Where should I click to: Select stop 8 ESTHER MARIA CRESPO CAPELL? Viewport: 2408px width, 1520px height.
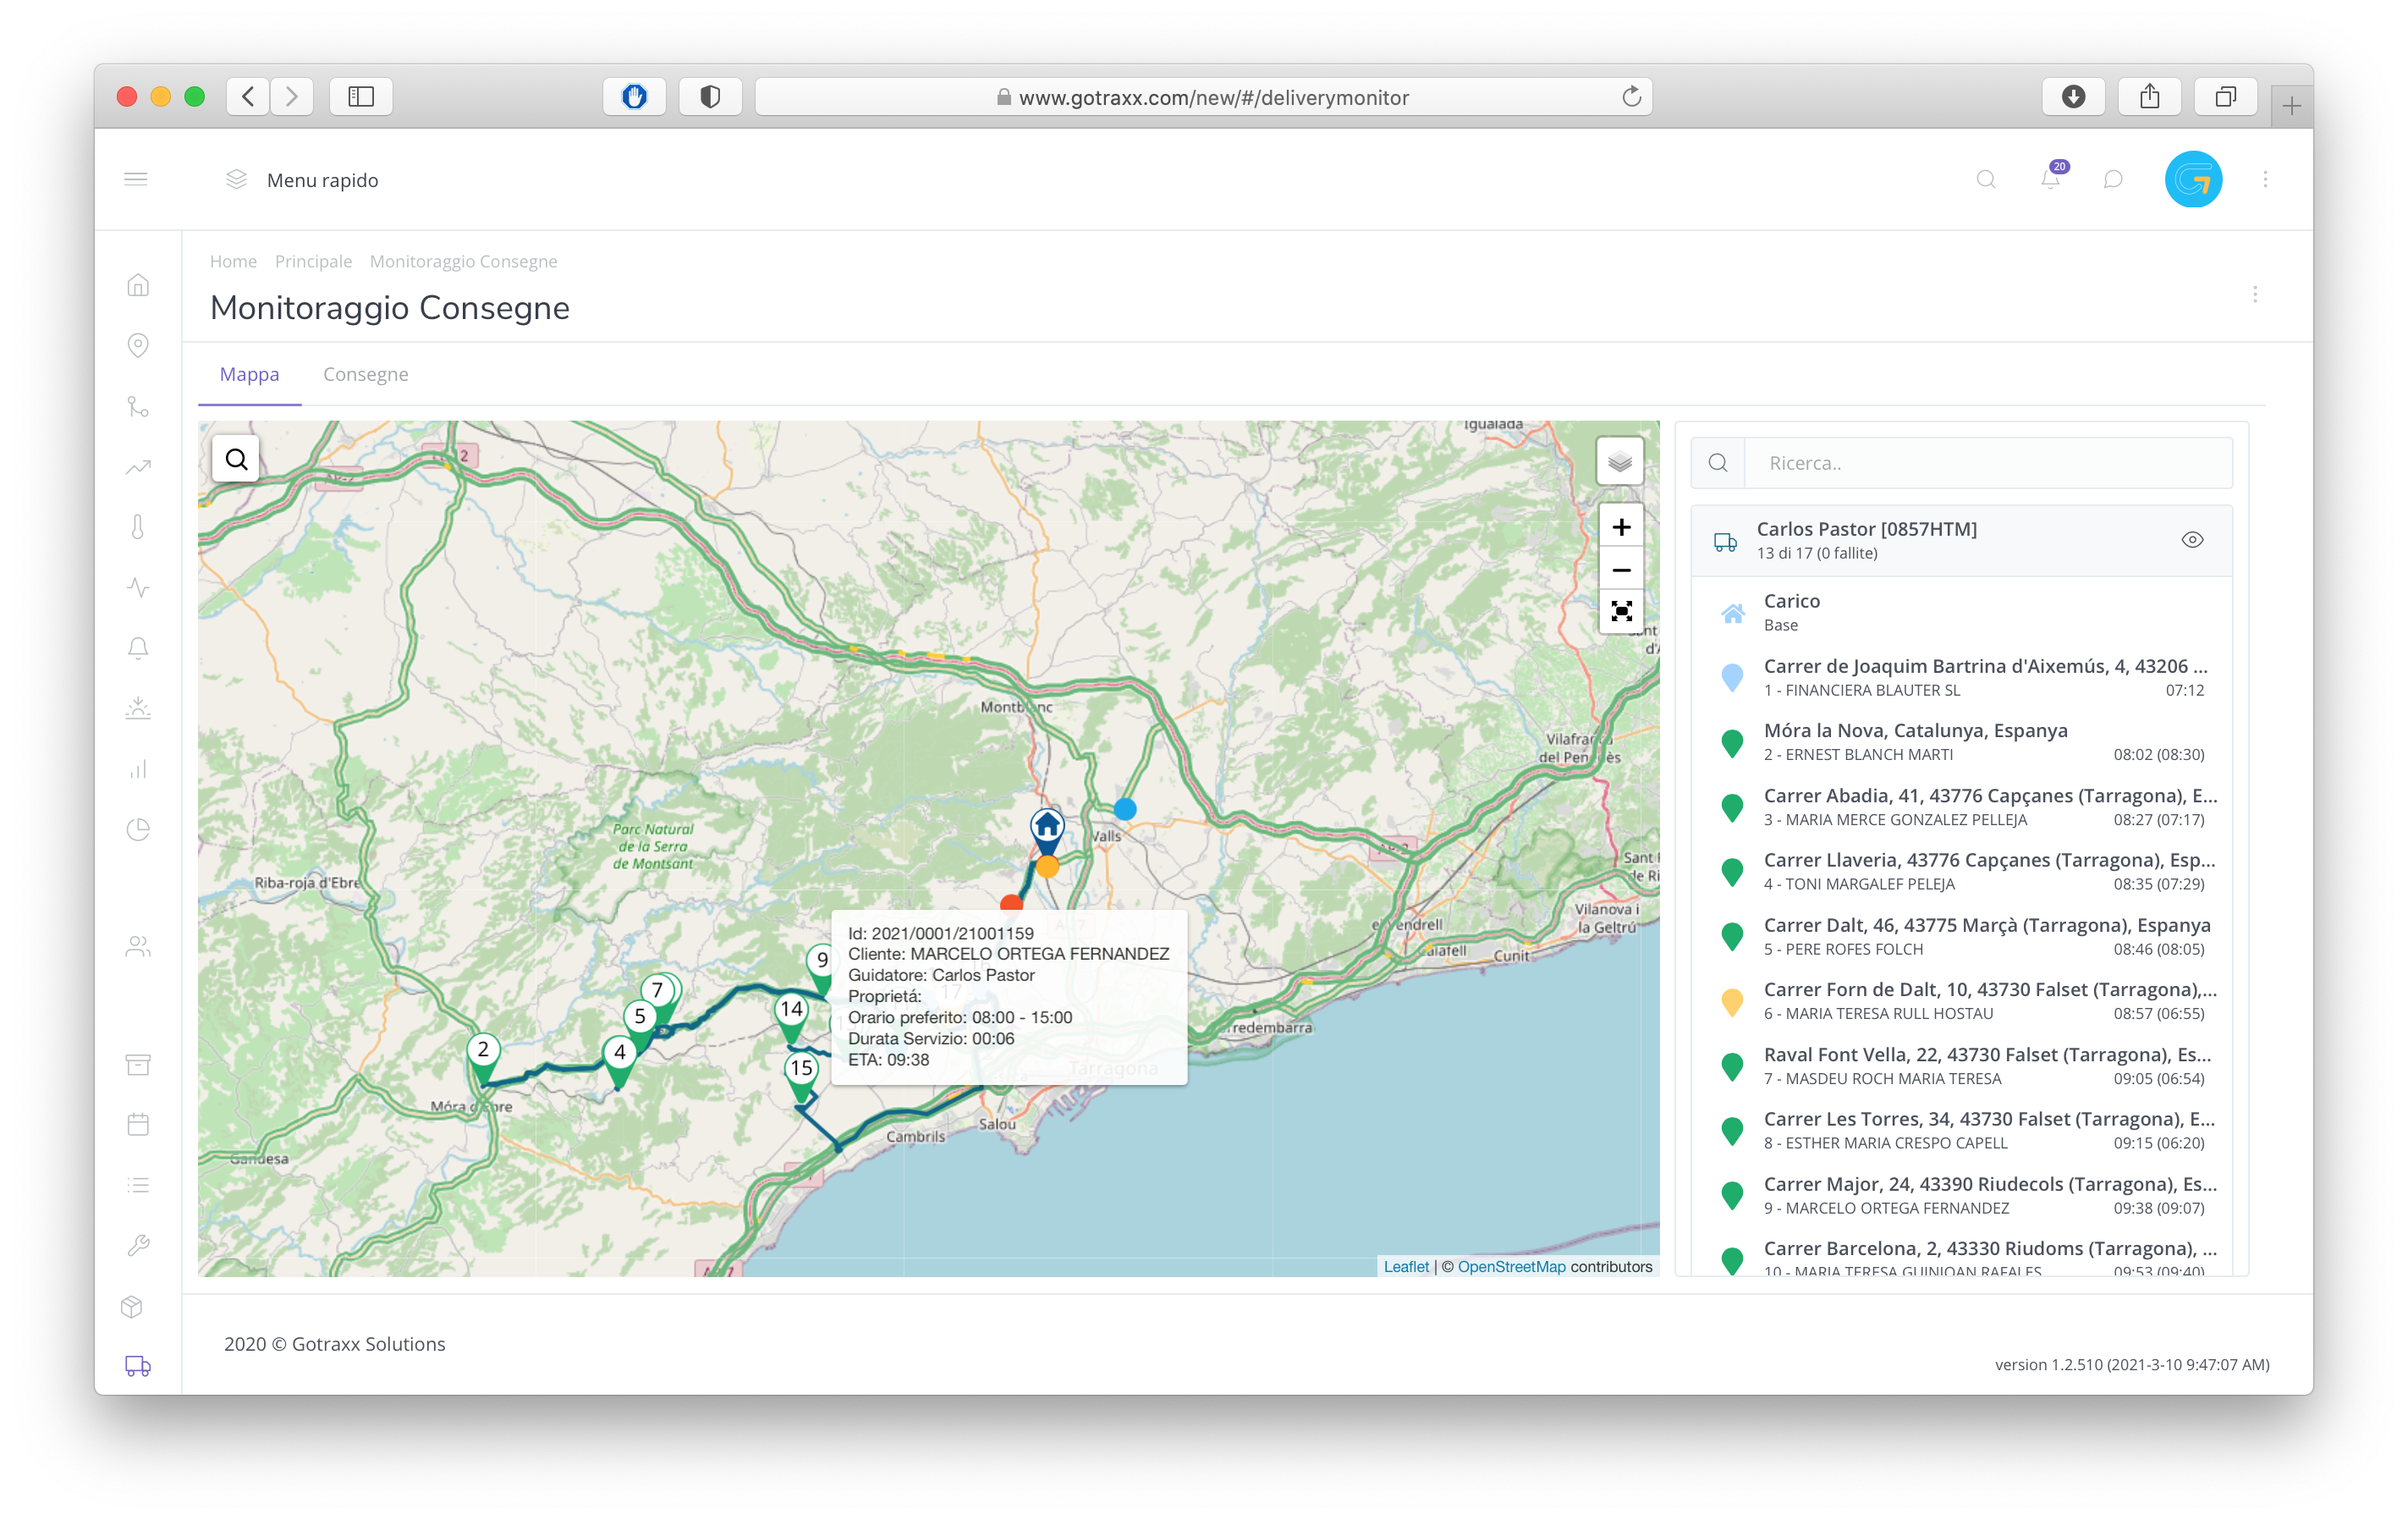point(1960,1130)
